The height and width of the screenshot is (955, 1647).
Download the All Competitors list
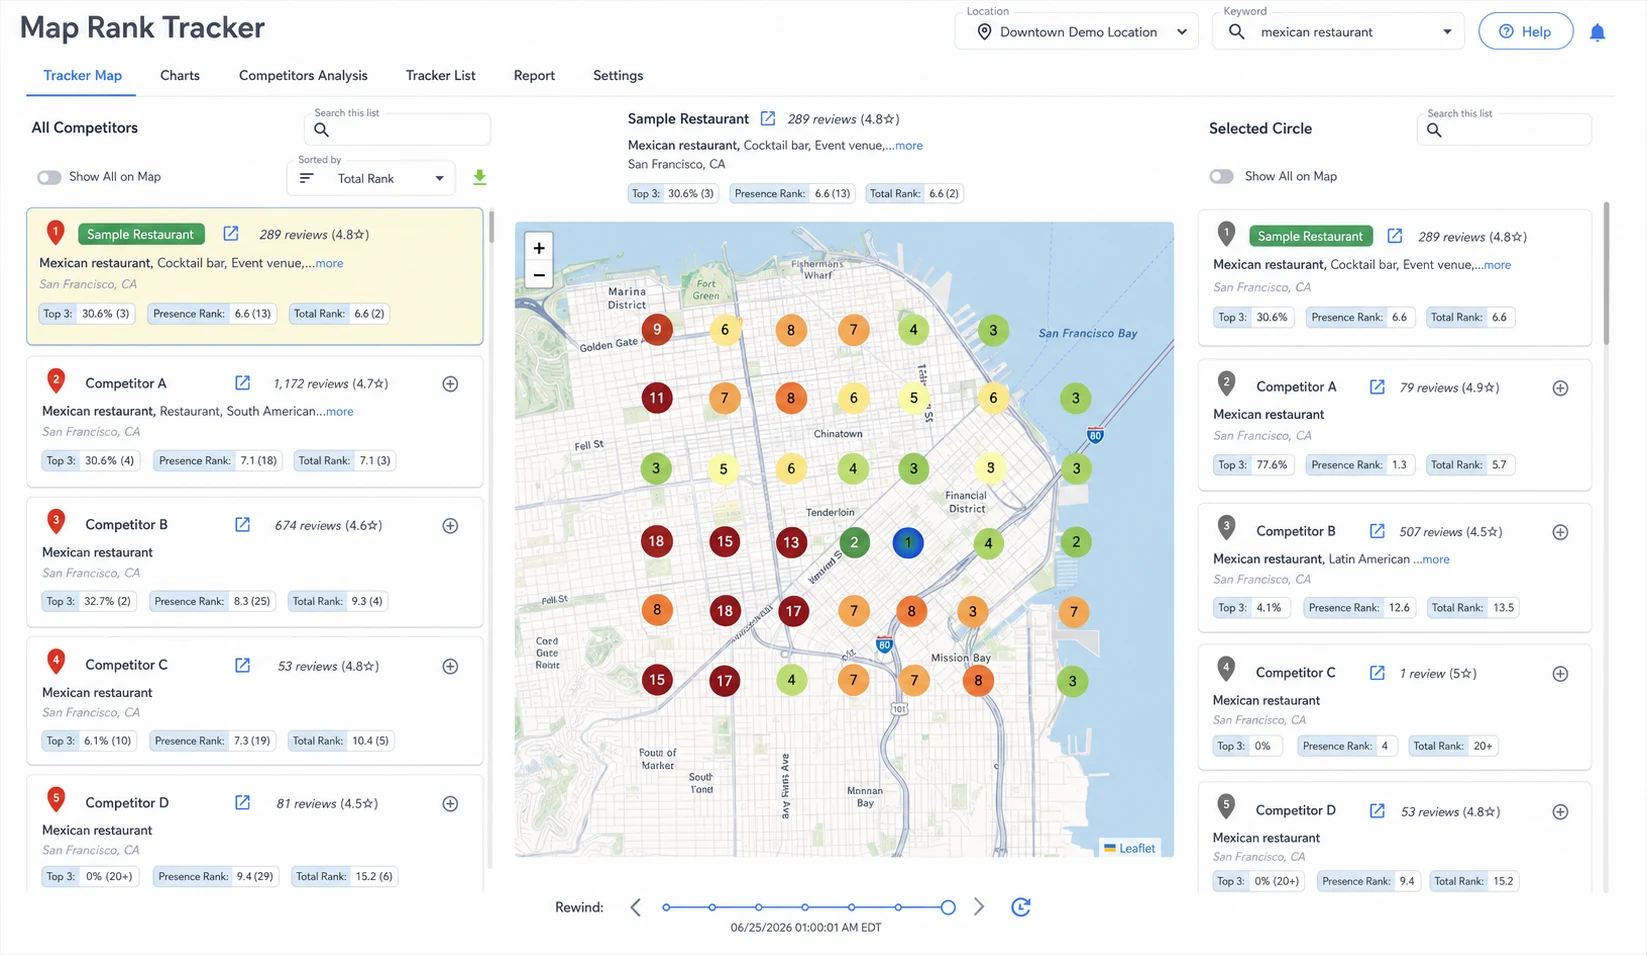(480, 177)
